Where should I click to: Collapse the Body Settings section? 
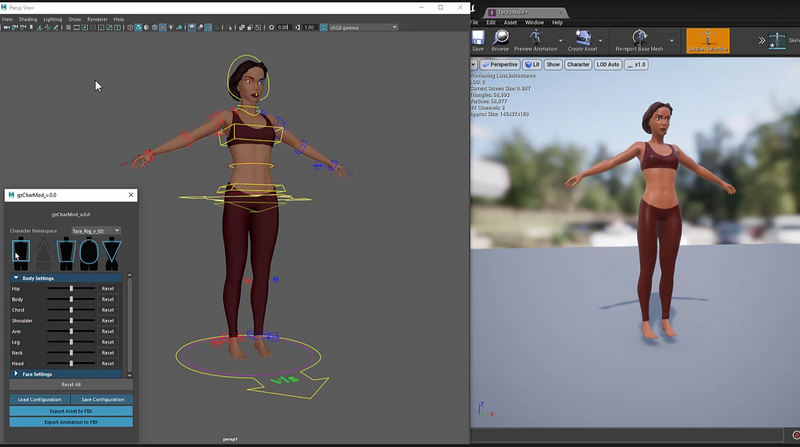(38, 278)
